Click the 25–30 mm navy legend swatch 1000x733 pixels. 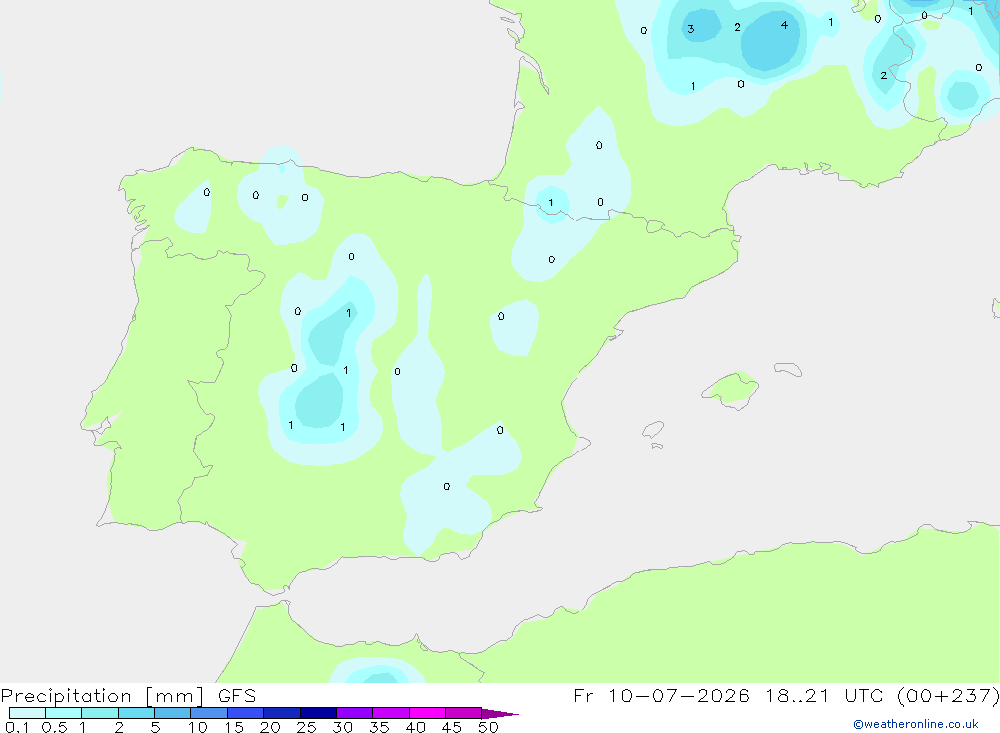pyautogui.click(x=318, y=713)
